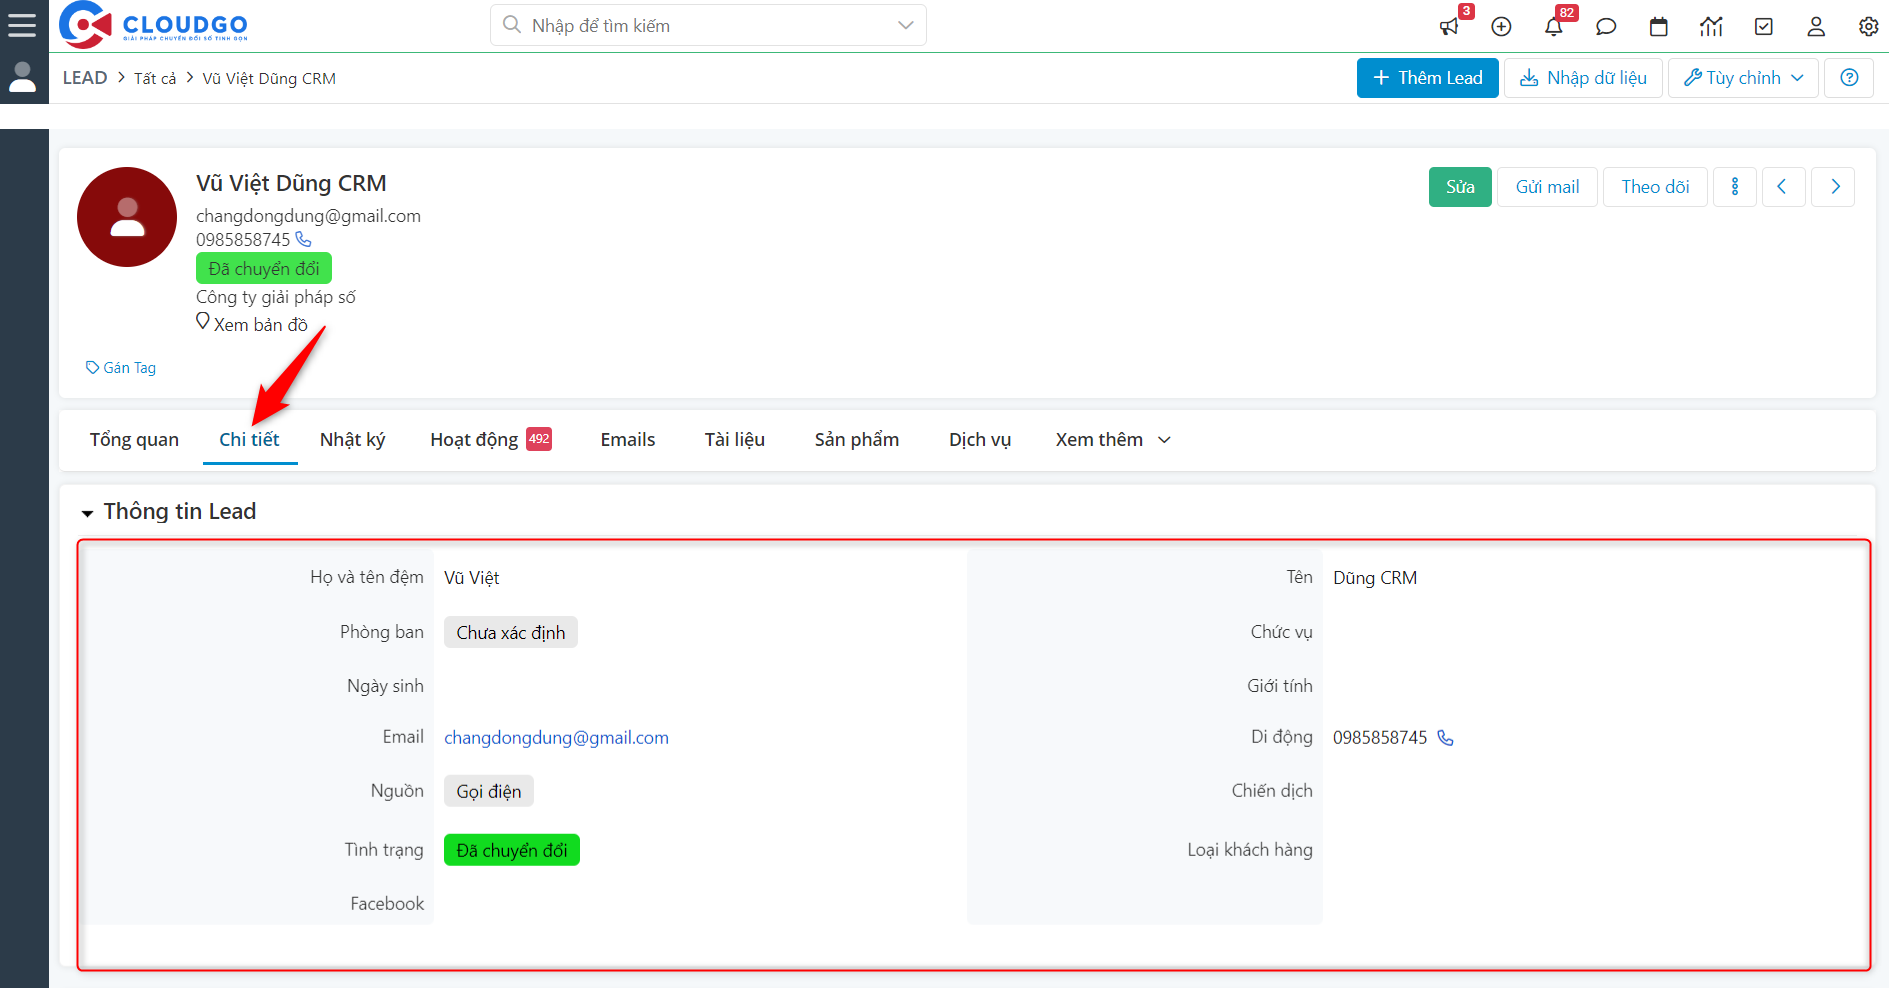Collapse the 'Thông tin Lead' section
Viewport: 1889px width, 988px height.
coord(87,512)
